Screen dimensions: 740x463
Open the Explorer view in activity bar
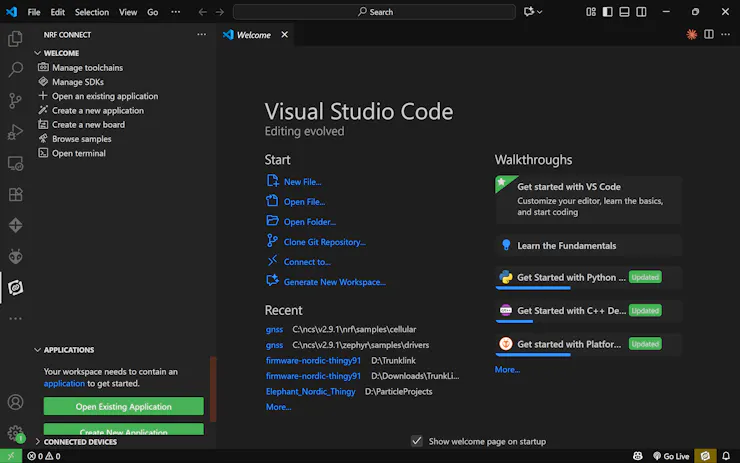[15, 39]
